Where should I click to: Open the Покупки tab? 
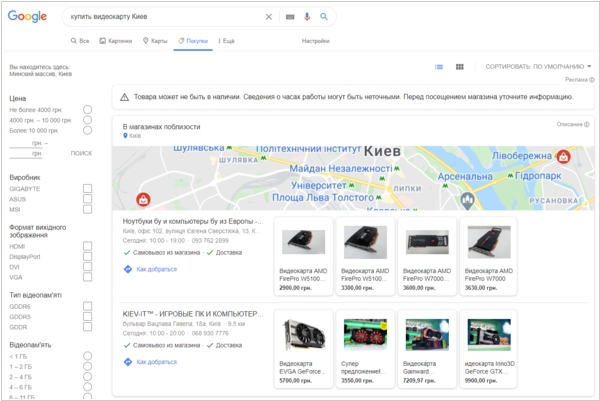(193, 41)
